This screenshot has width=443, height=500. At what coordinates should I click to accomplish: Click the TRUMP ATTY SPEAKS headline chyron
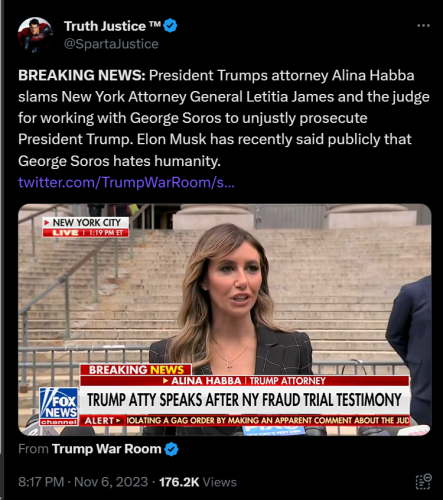[245, 400]
